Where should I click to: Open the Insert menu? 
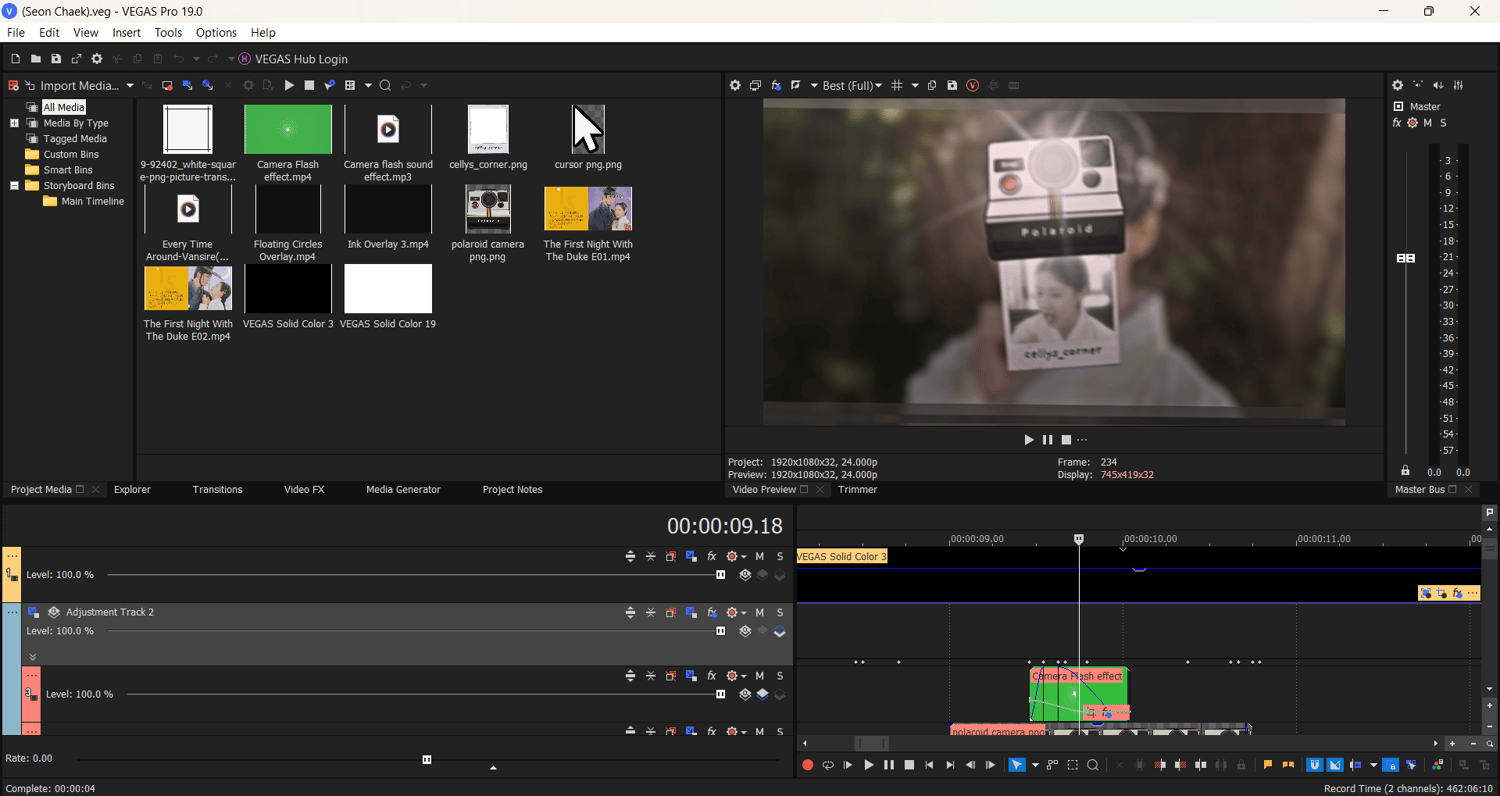click(126, 33)
